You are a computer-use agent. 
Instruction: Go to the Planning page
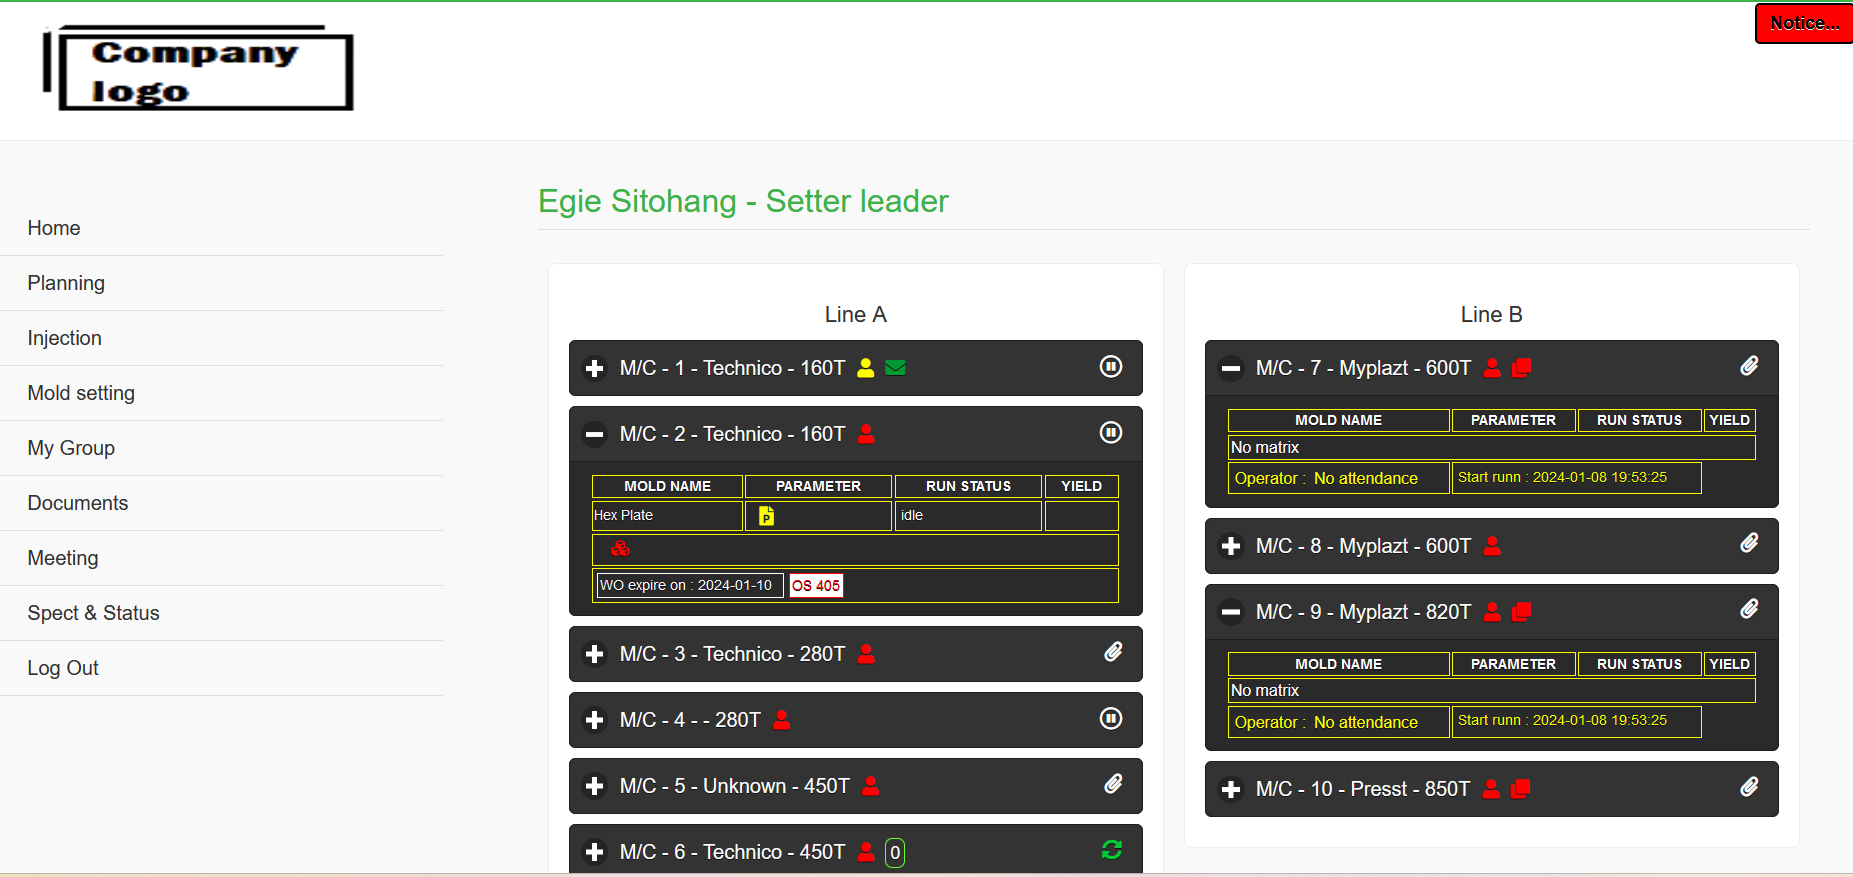pos(66,283)
